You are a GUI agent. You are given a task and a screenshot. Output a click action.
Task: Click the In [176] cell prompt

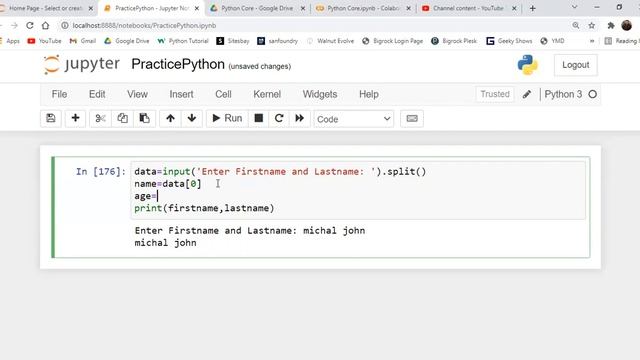click(100, 171)
